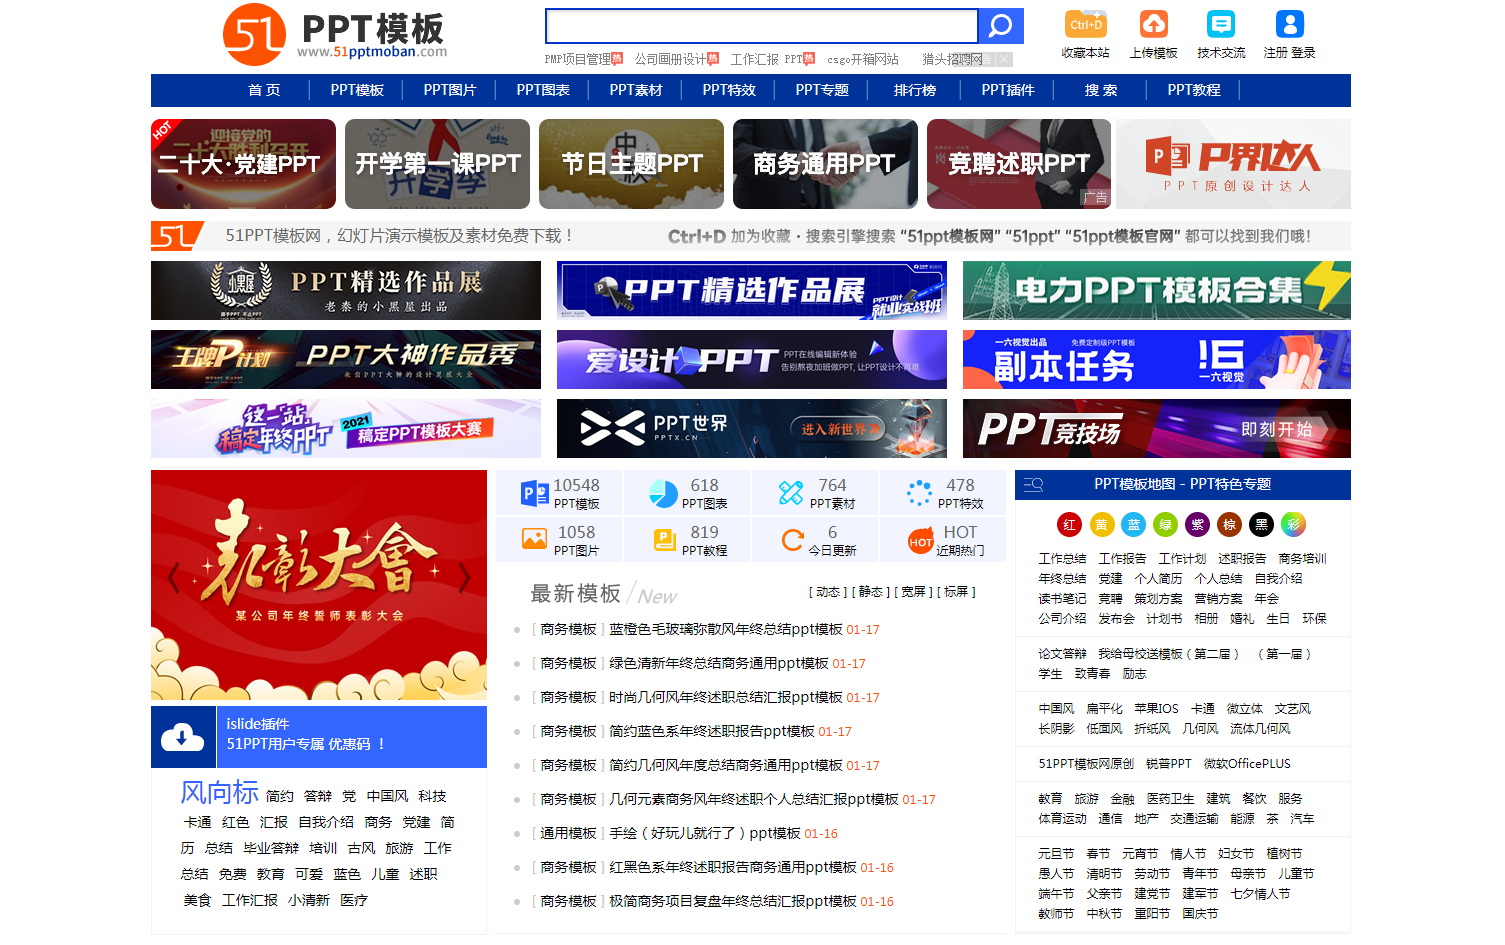Image resolution: width=1505 pixels, height=945 pixels.
Task: Click the search magnifier button
Action: click(999, 25)
